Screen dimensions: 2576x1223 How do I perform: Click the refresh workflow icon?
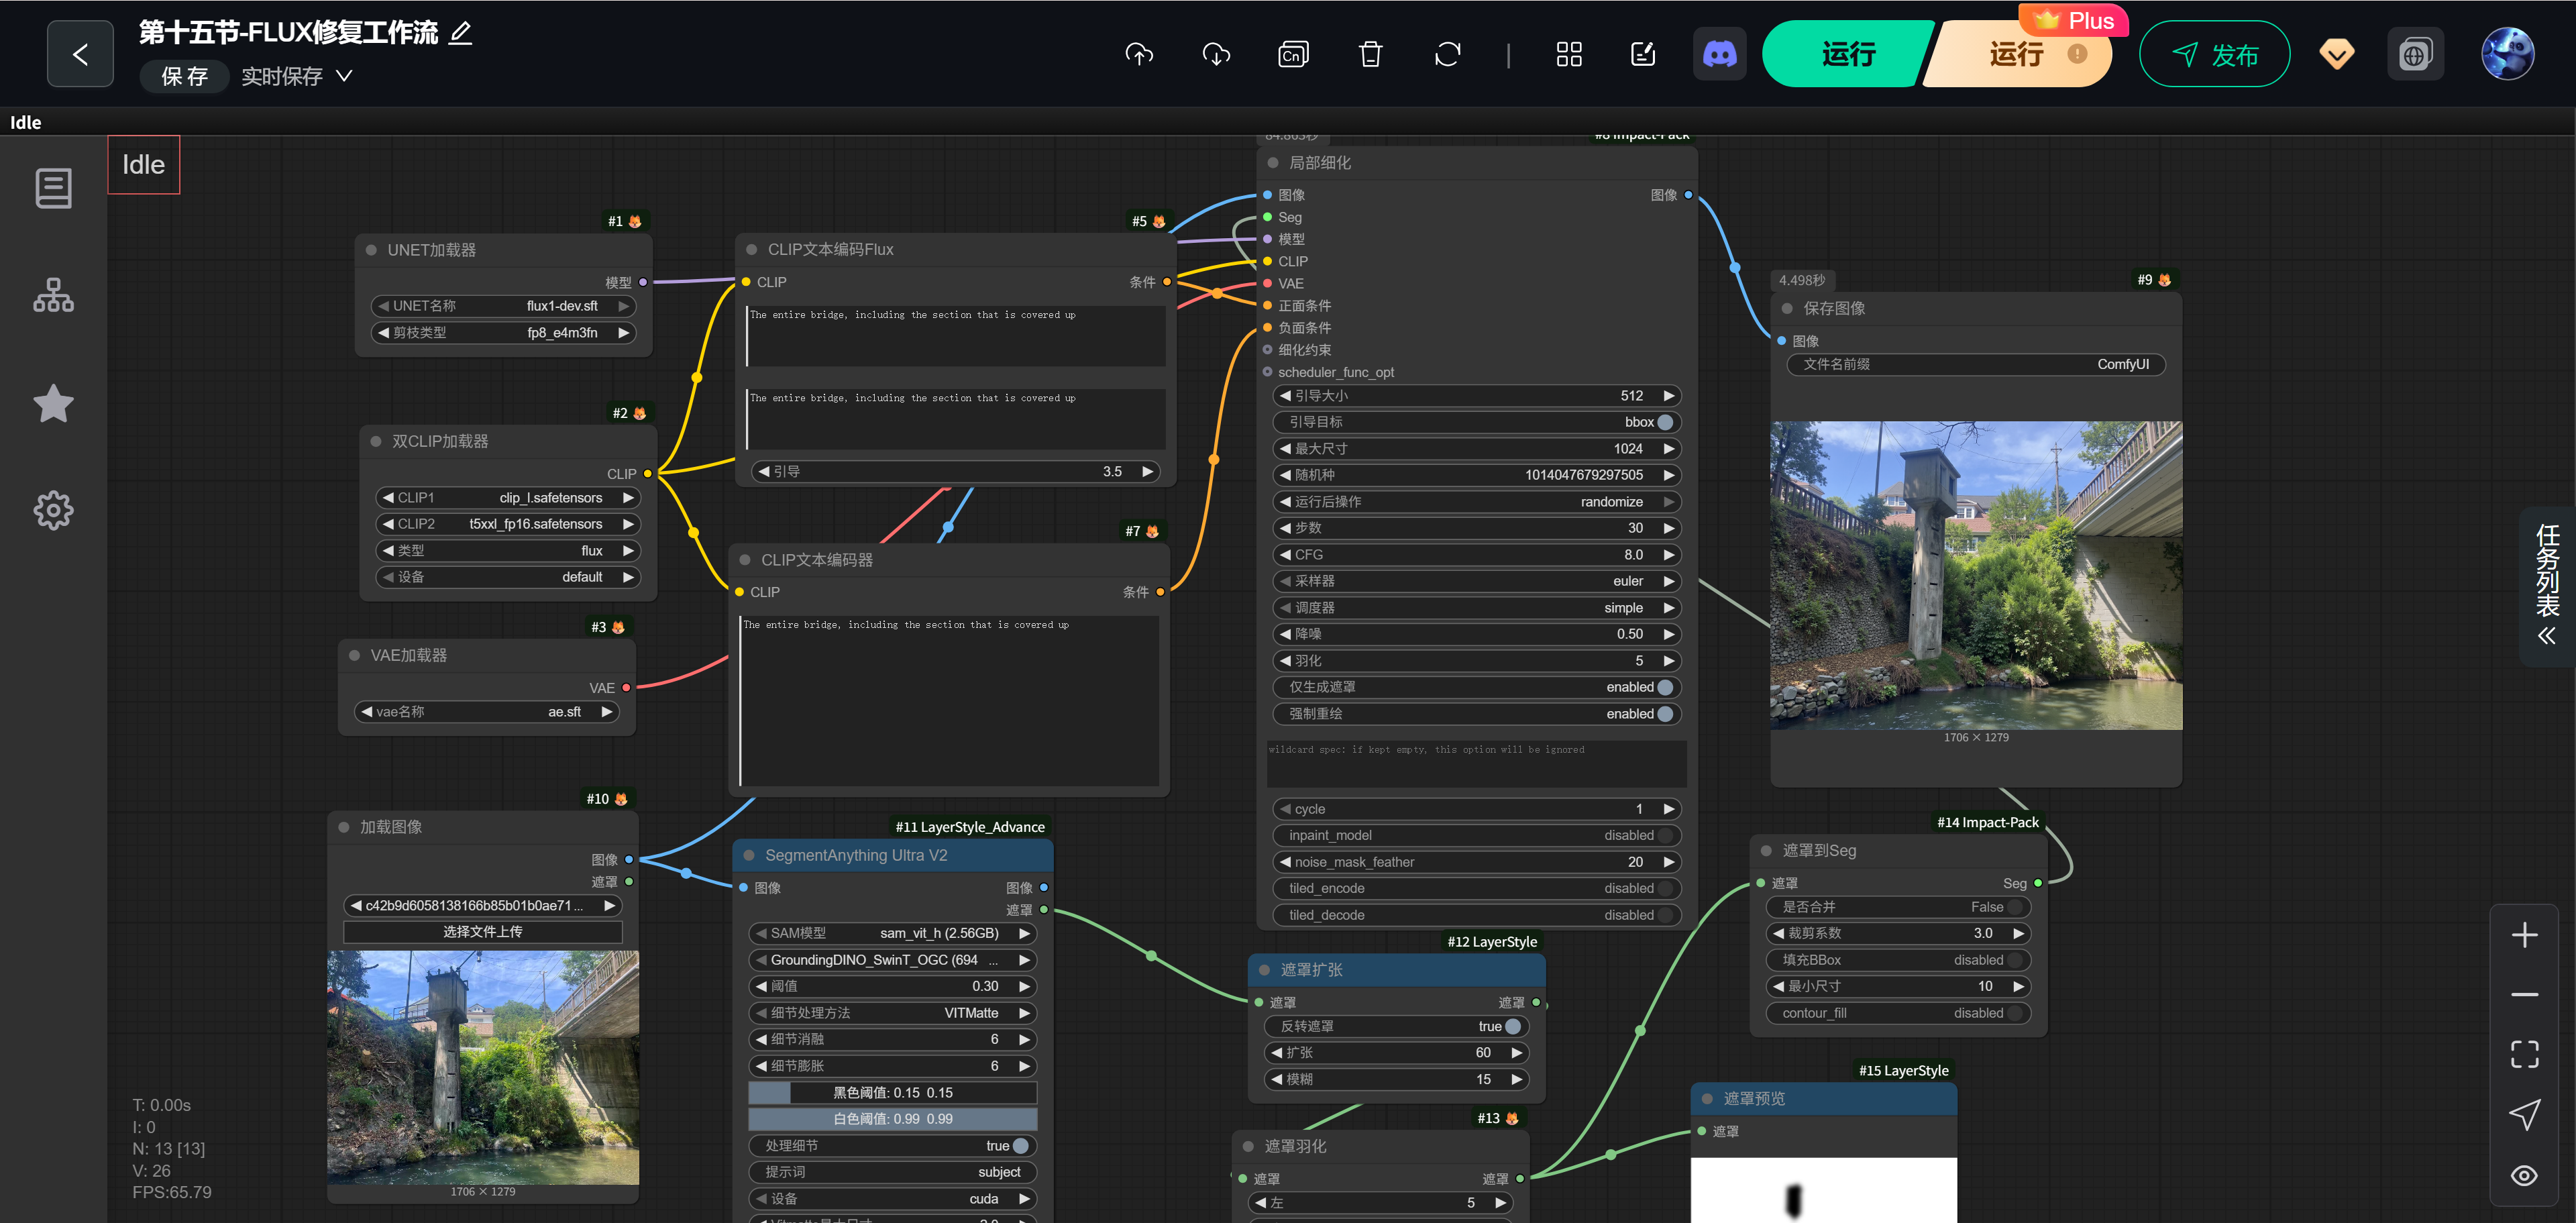[x=1447, y=54]
